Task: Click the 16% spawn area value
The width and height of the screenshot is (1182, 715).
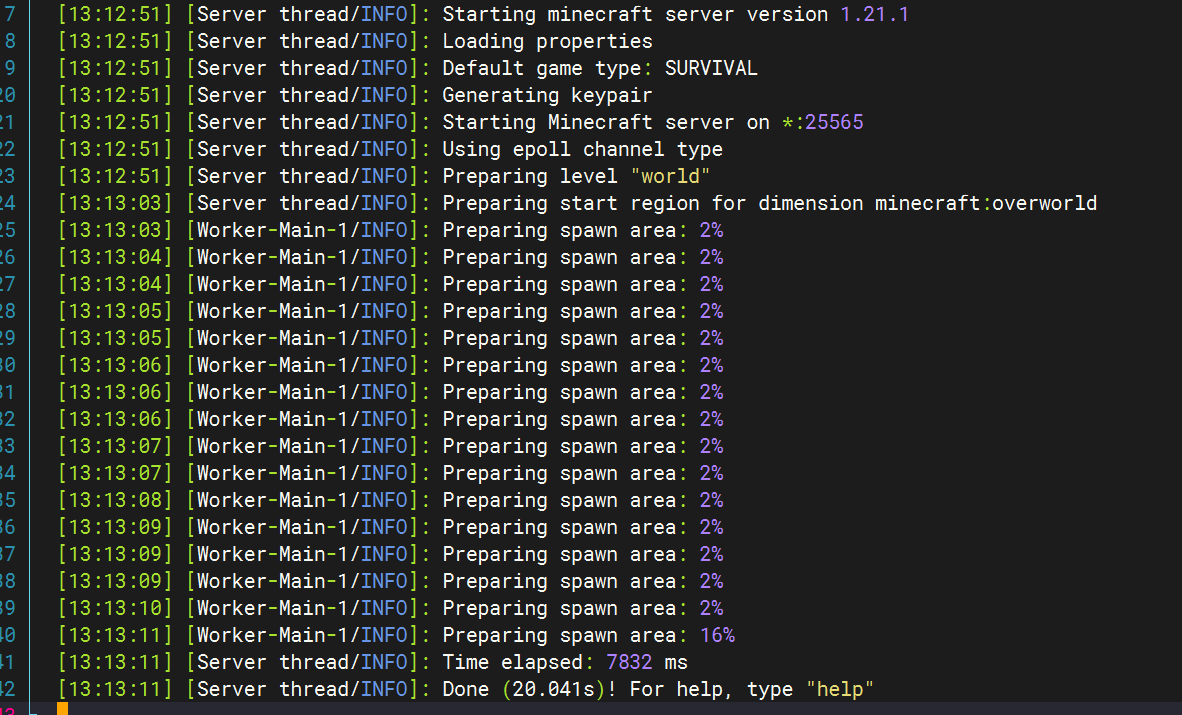Action: tap(717, 636)
